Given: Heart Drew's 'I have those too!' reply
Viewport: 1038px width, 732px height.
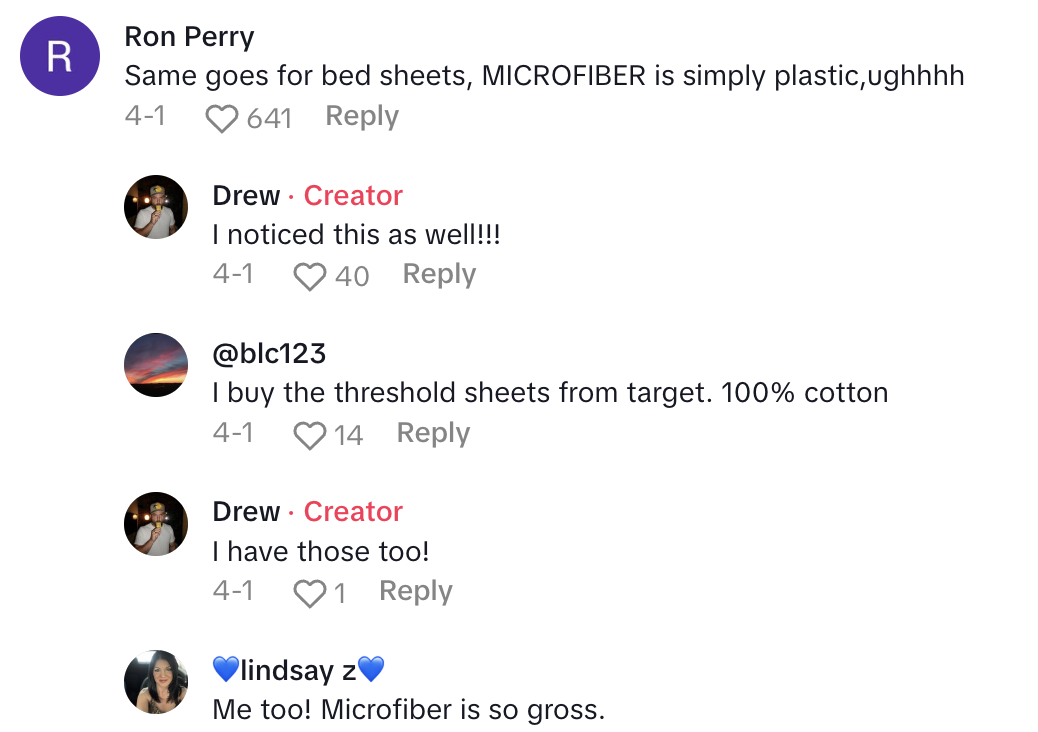Looking at the screenshot, I should pos(311,591).
